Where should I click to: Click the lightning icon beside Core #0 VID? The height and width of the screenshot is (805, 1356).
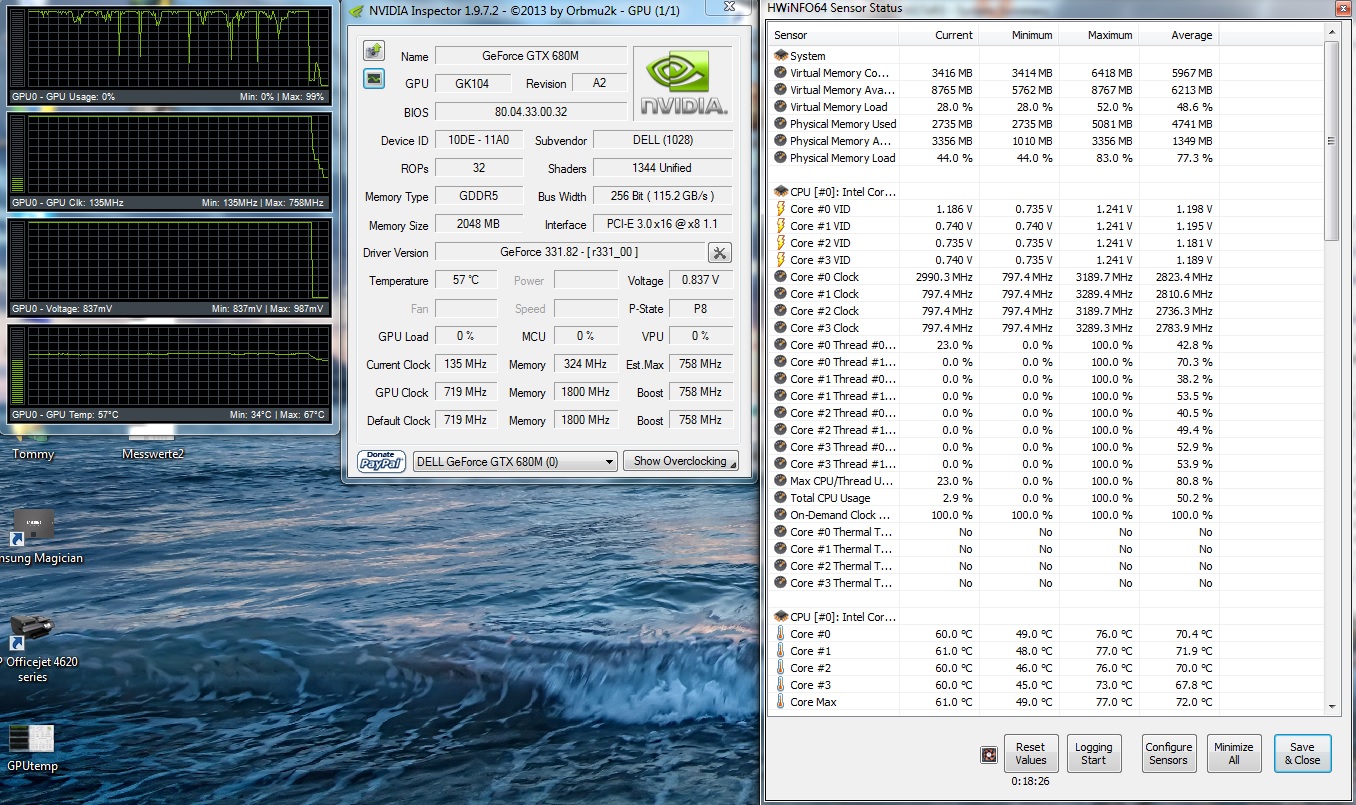(x=781, y=209)
